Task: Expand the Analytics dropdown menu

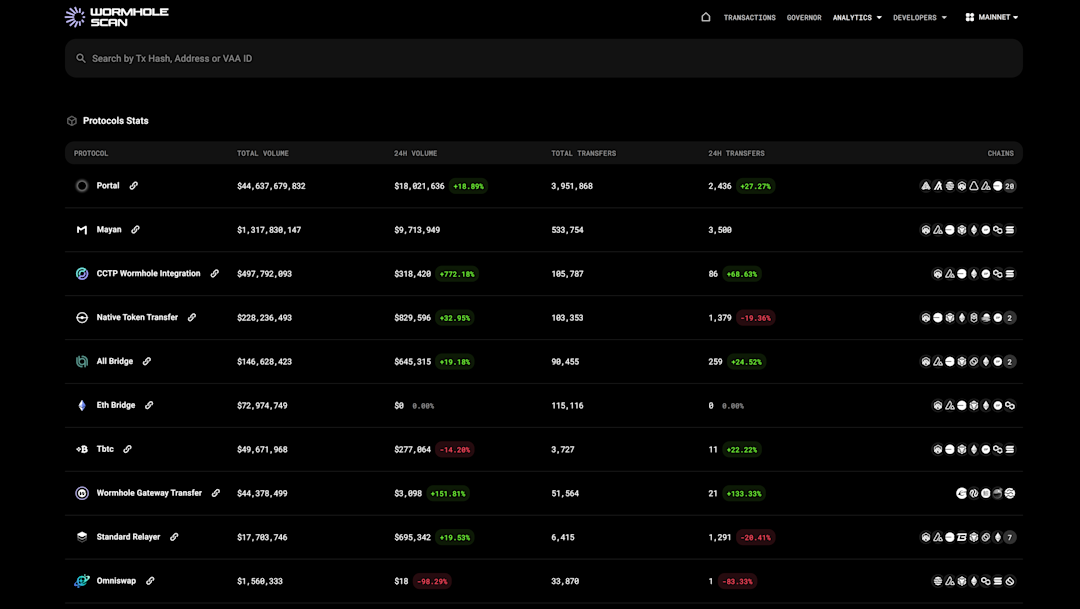Action: [x=857, y=17]
